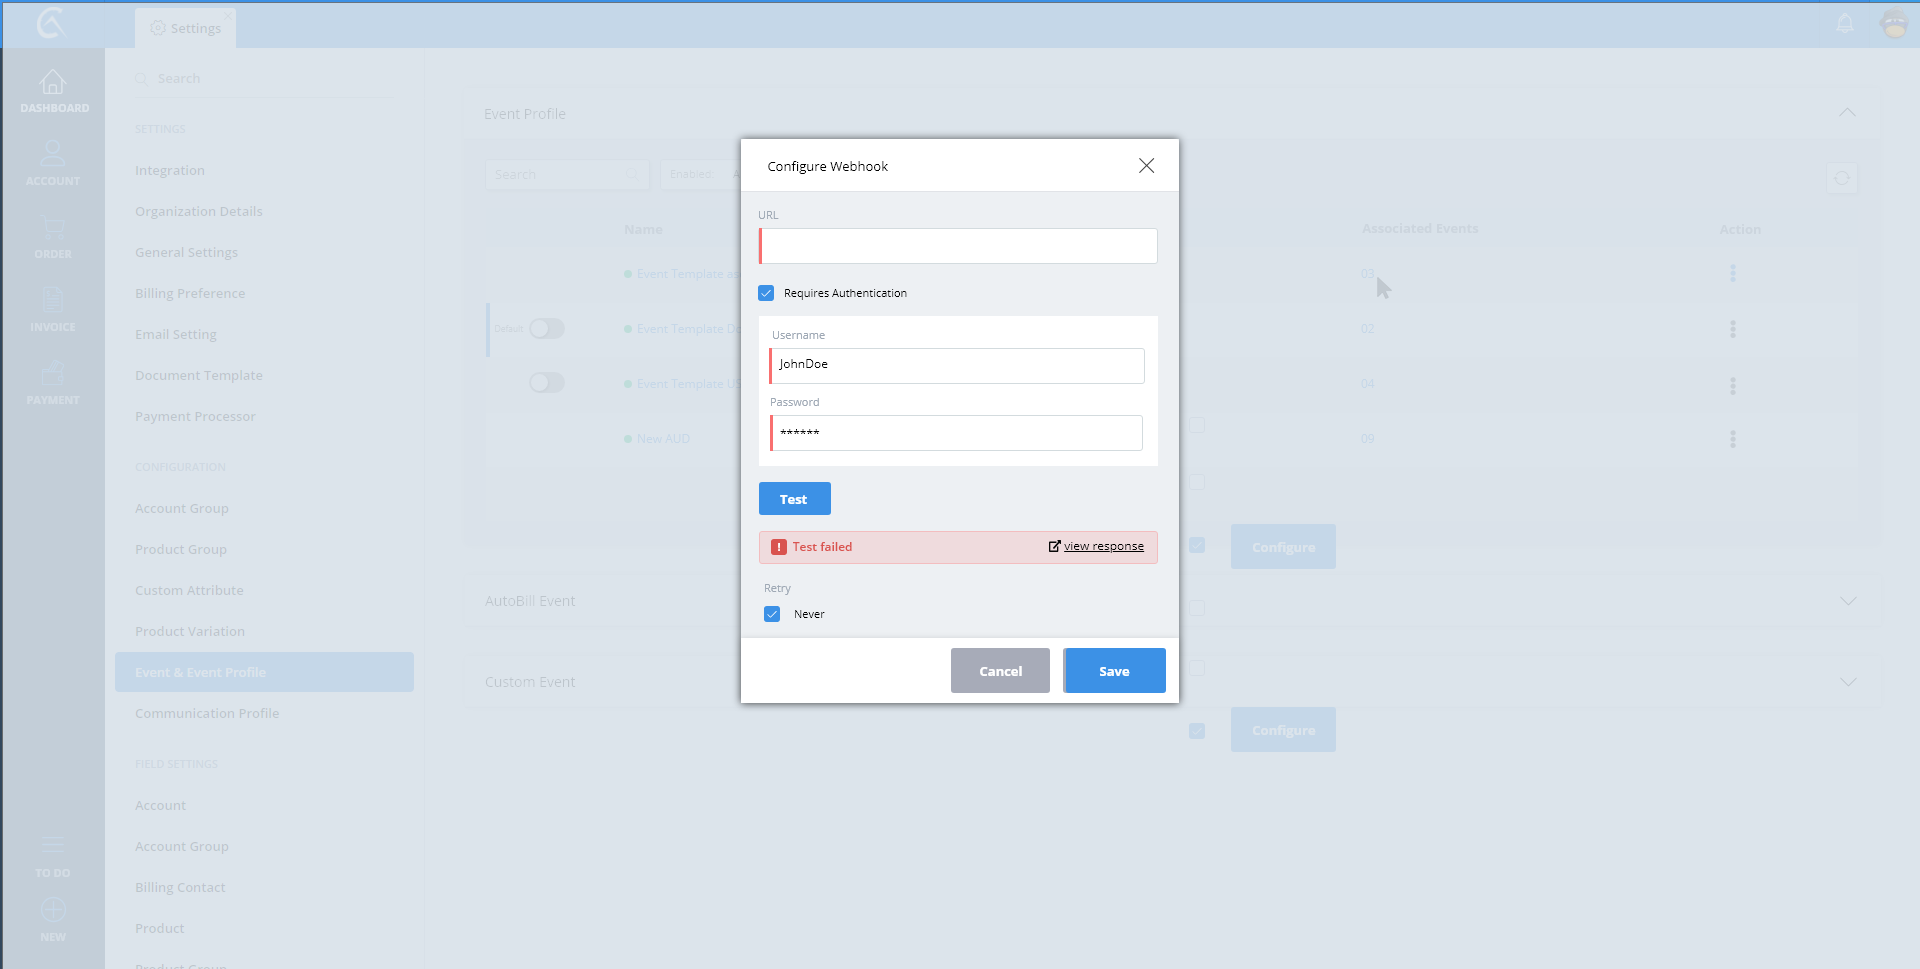1920x969 pixels.
Task: Open the Settings tab
Action: (x=186, y=28)
